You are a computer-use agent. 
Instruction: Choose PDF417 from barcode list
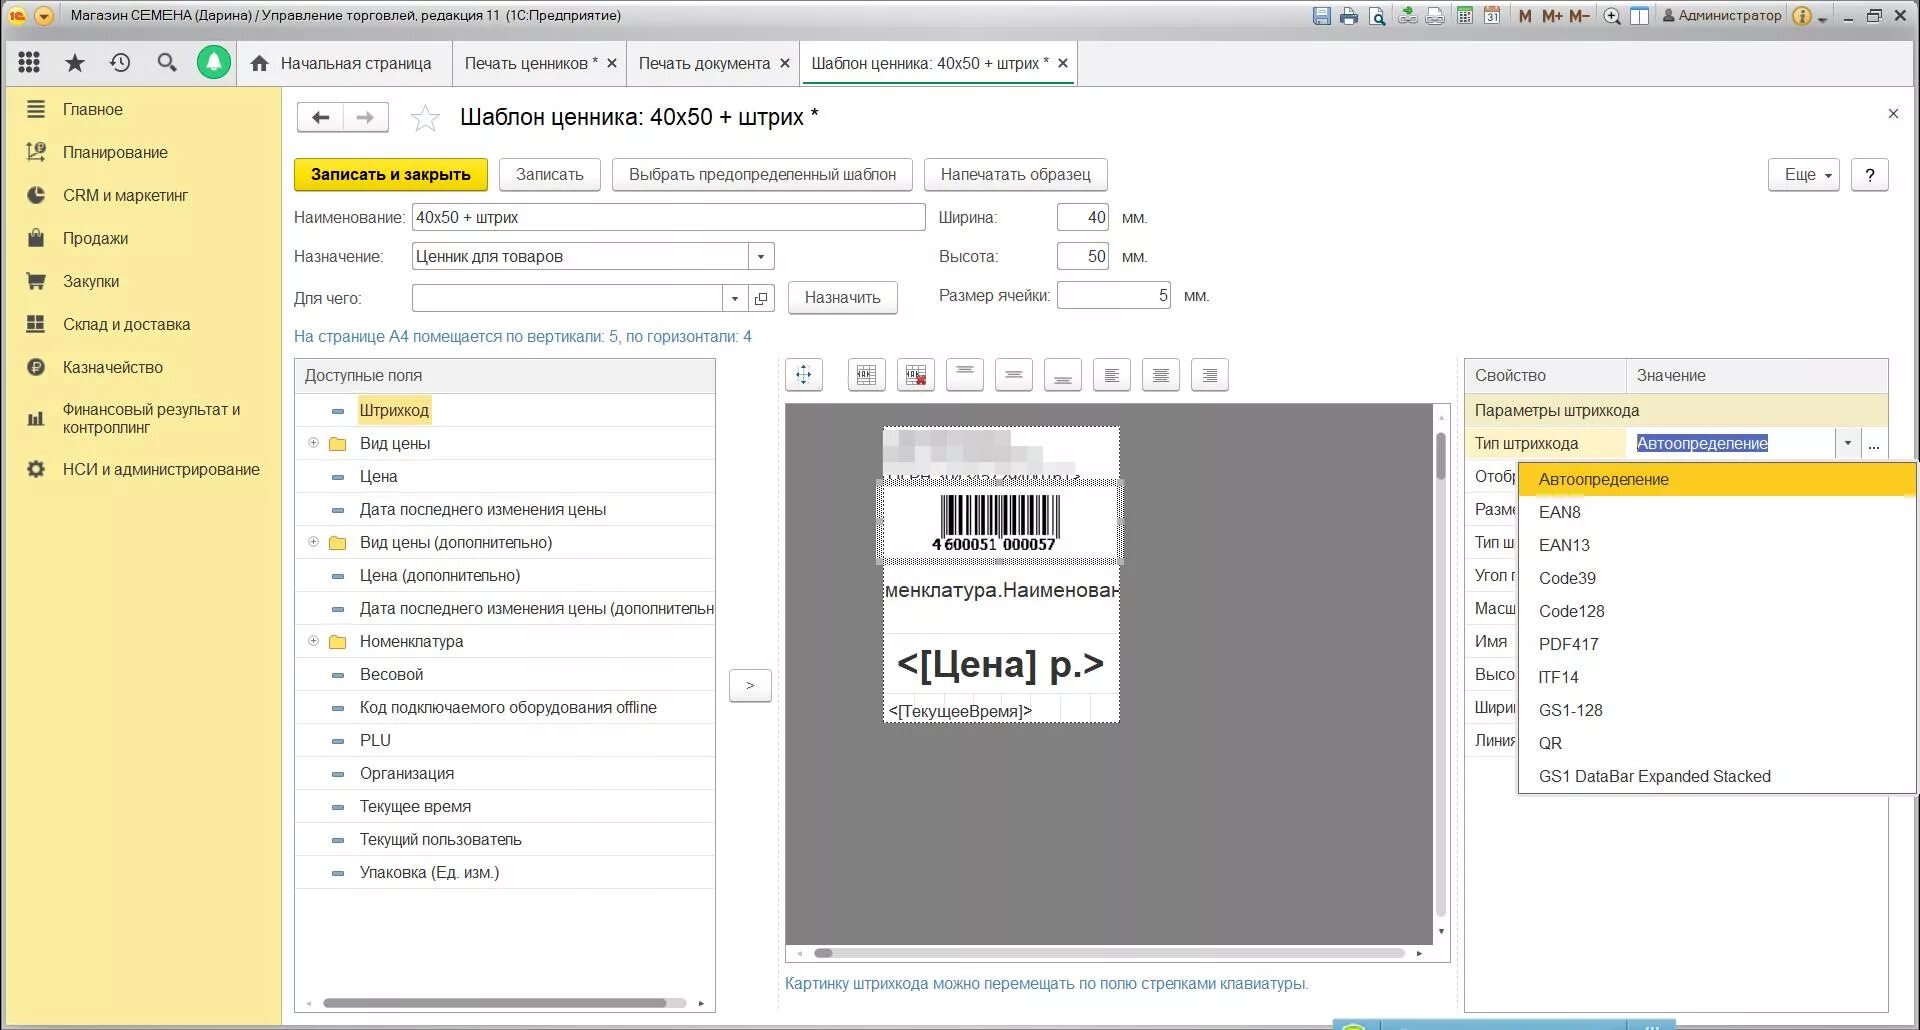(1717, 644)
